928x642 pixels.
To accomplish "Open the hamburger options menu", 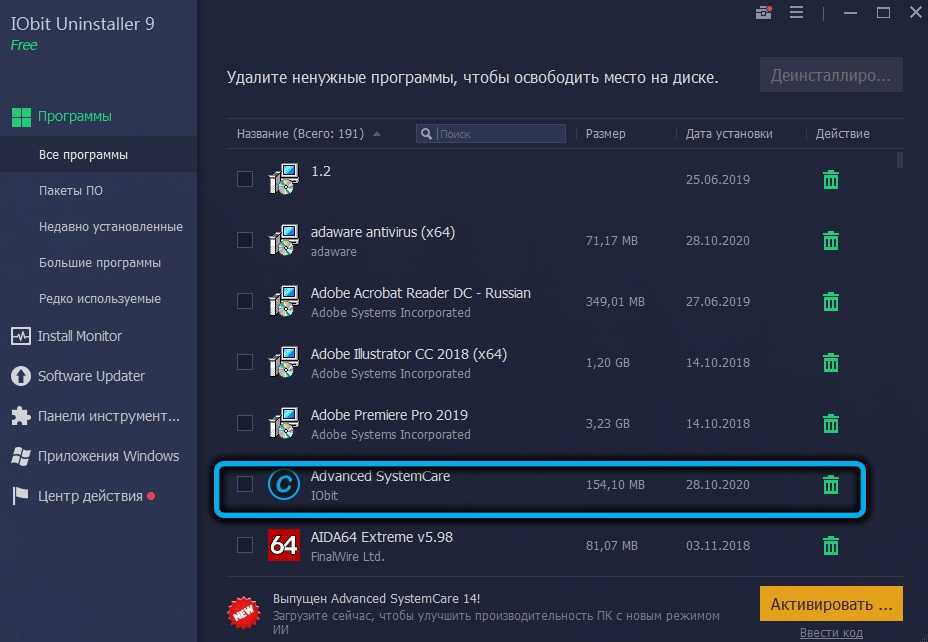I will (x=797, y=13).
